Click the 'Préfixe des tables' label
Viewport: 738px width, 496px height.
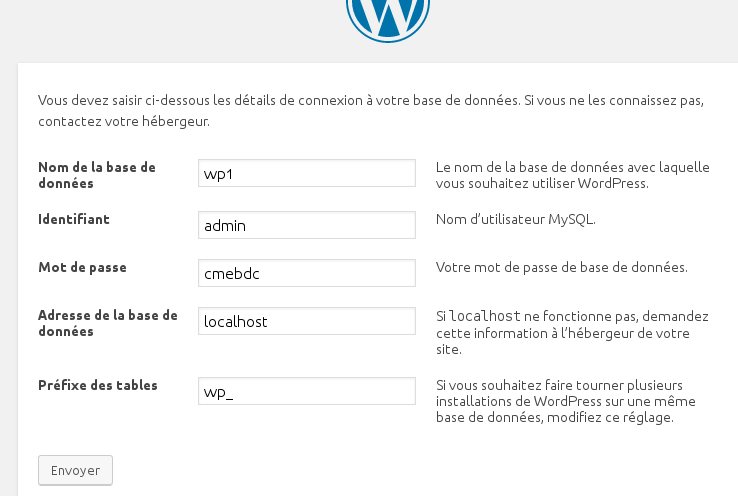[x=97, y=385]
